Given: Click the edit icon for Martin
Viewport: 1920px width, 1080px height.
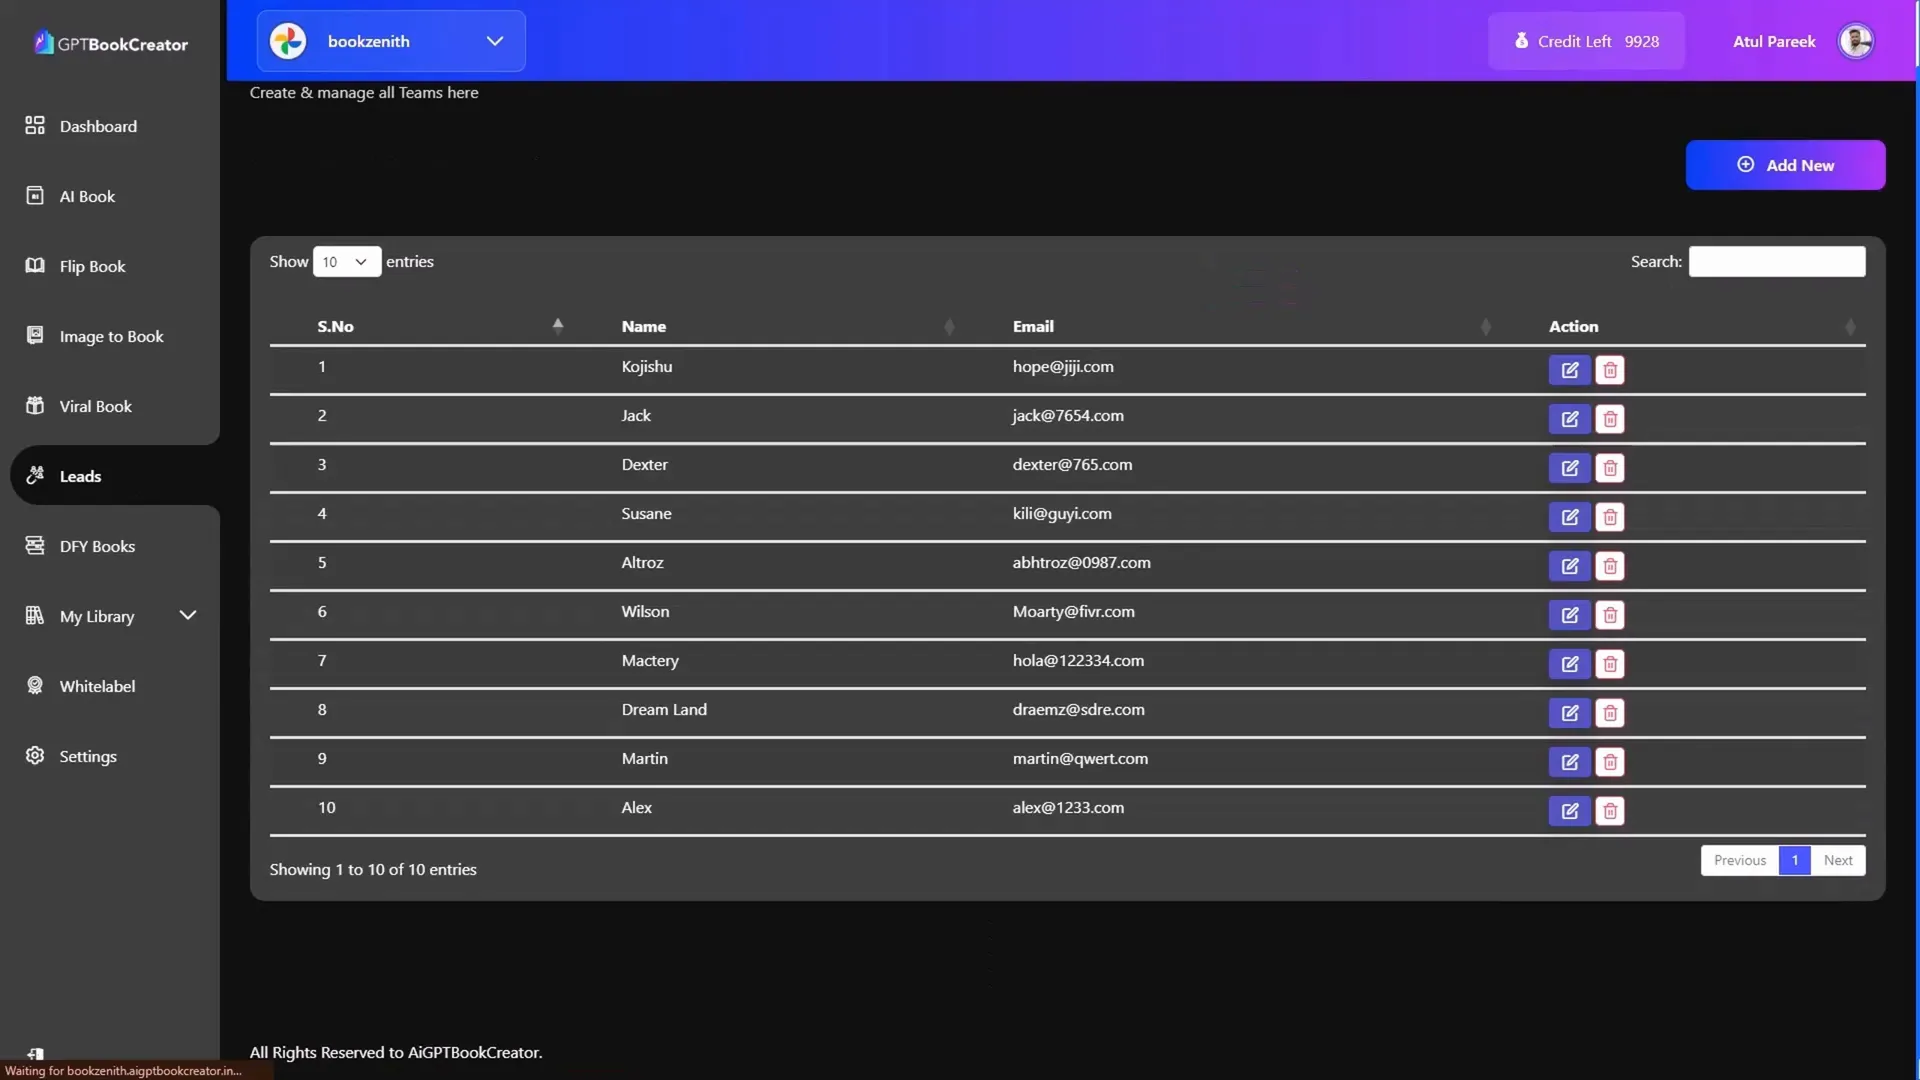Looking at the screenshot, I should pyautogui.click(x=1569, y=762).
